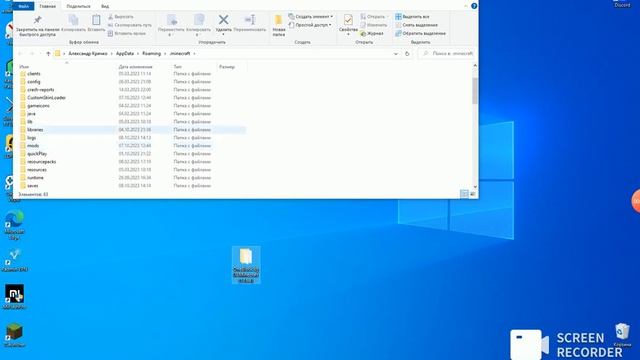Select the saves folder
Image resolution: width=640 pixels, height=360 pixels.
click(32, 186)
